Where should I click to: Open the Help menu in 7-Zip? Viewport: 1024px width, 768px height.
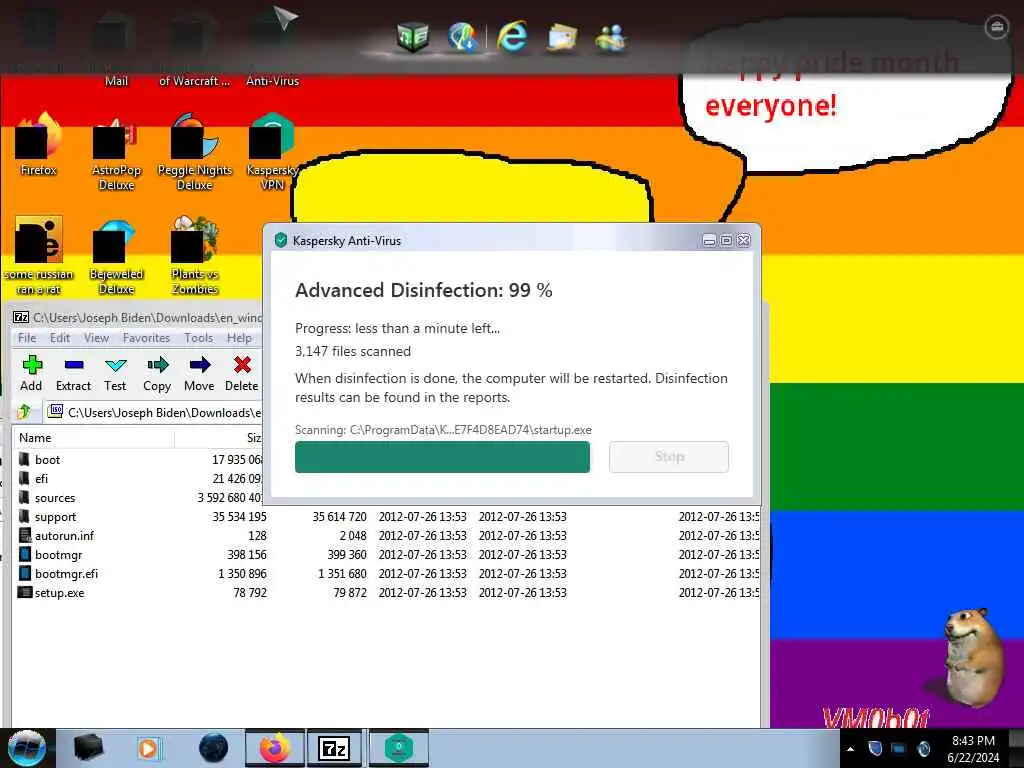239,338
